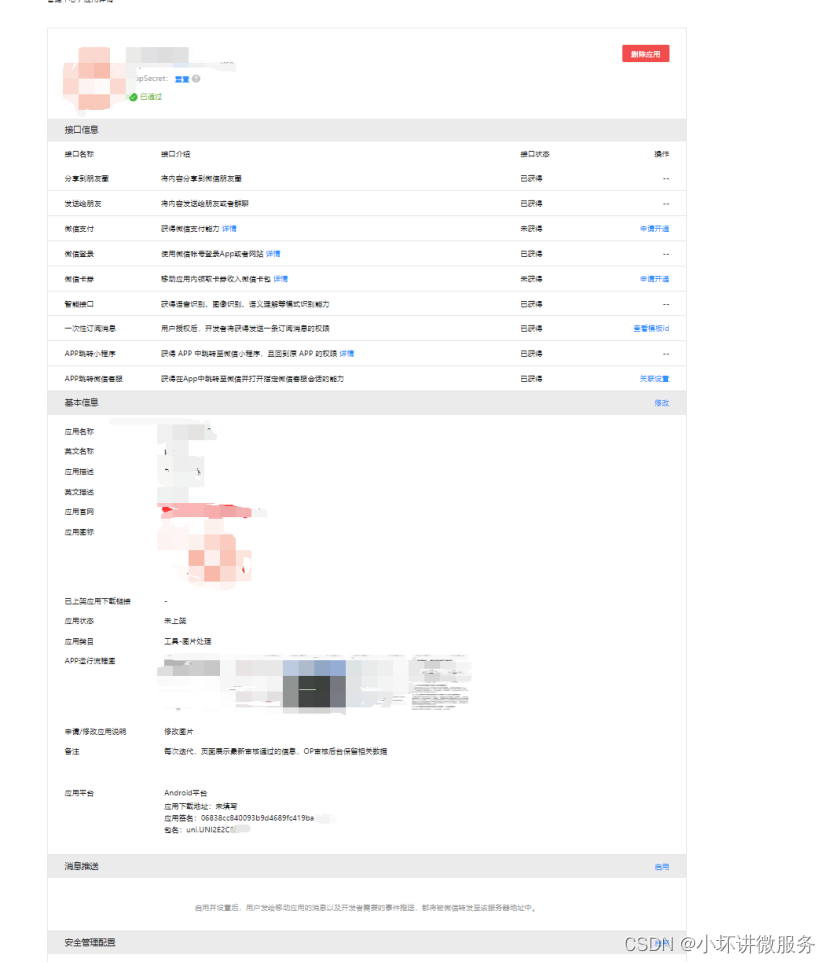Open 详情 link in 微信卡券 row
This screenshot has width=830, height=963.
point(280,279)
